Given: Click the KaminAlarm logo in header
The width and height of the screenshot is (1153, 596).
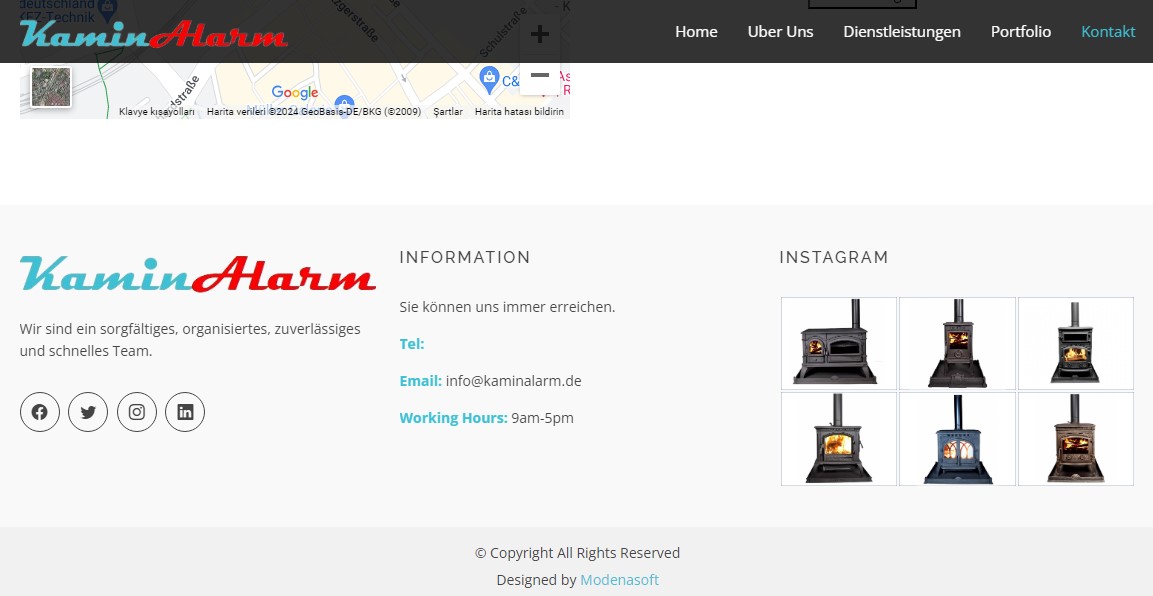Looking at the screenshot, I should [x=154, y=35].
